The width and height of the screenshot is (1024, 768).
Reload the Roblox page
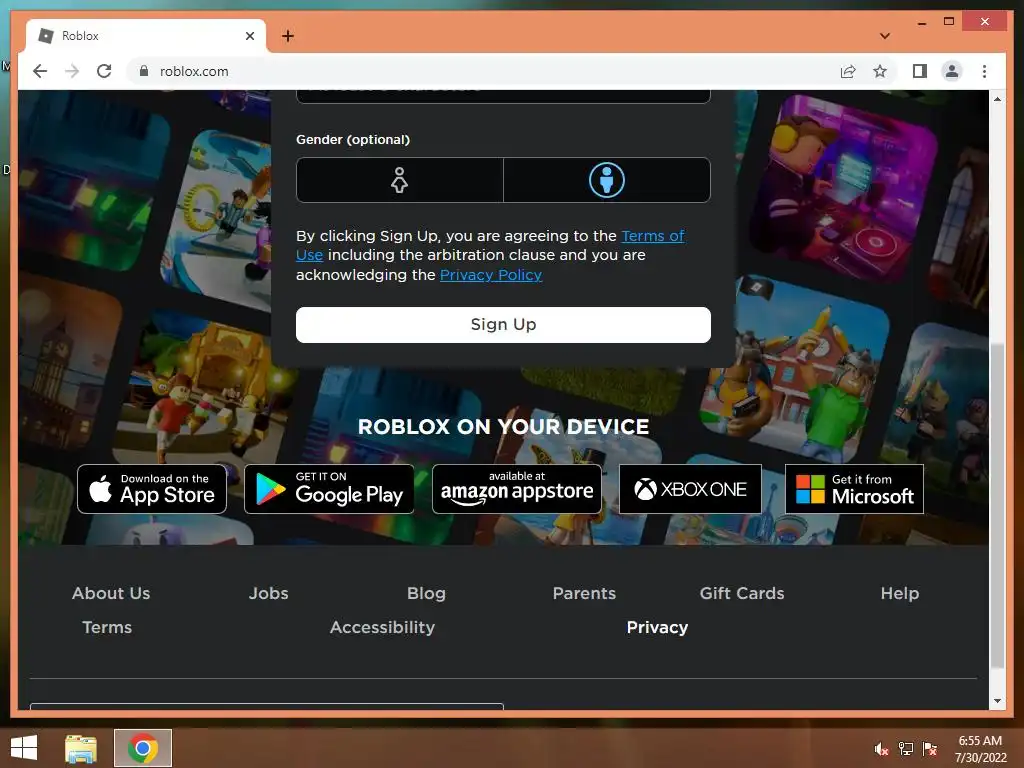coord(104,71)
